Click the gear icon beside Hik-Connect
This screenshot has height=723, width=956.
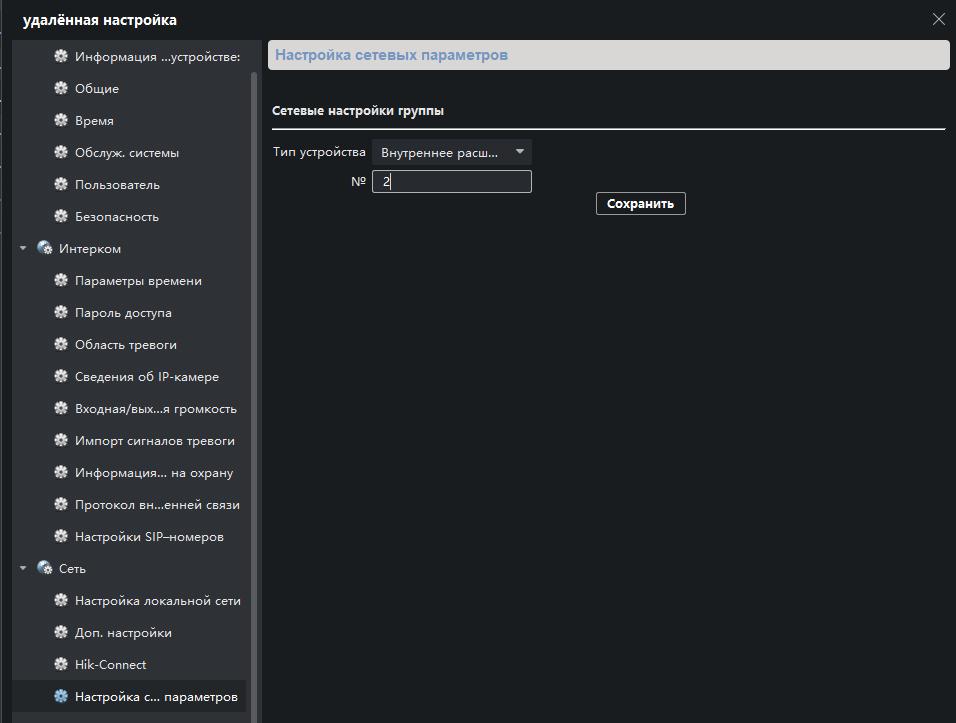click(61, 665)
